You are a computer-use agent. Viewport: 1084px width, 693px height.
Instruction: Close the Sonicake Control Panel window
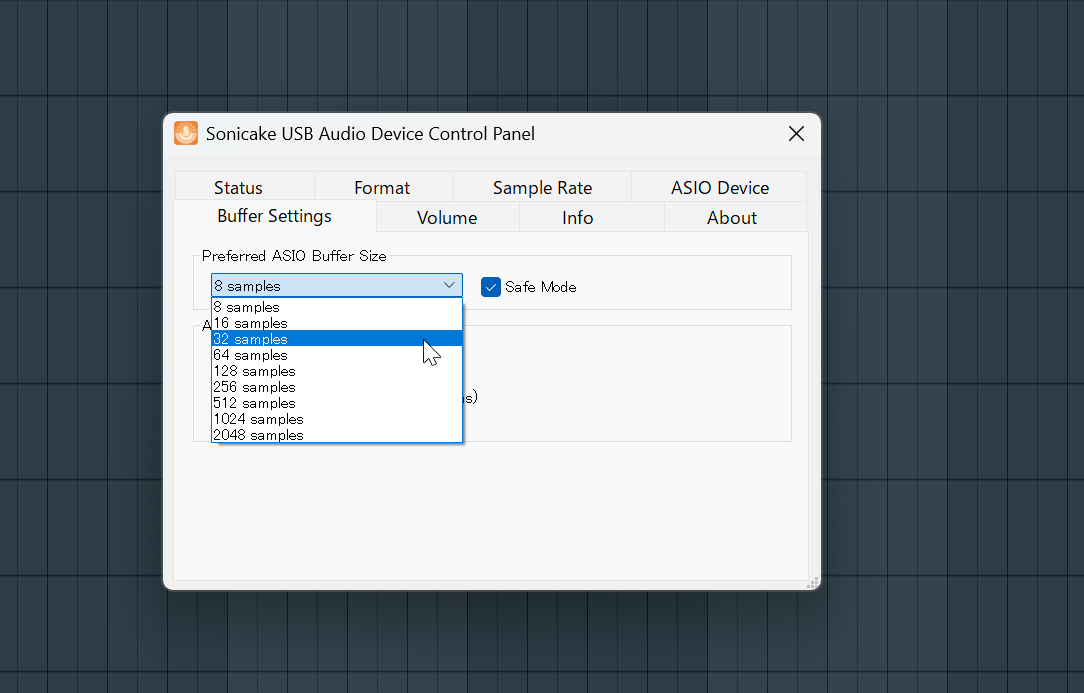[x=796, y=133]
